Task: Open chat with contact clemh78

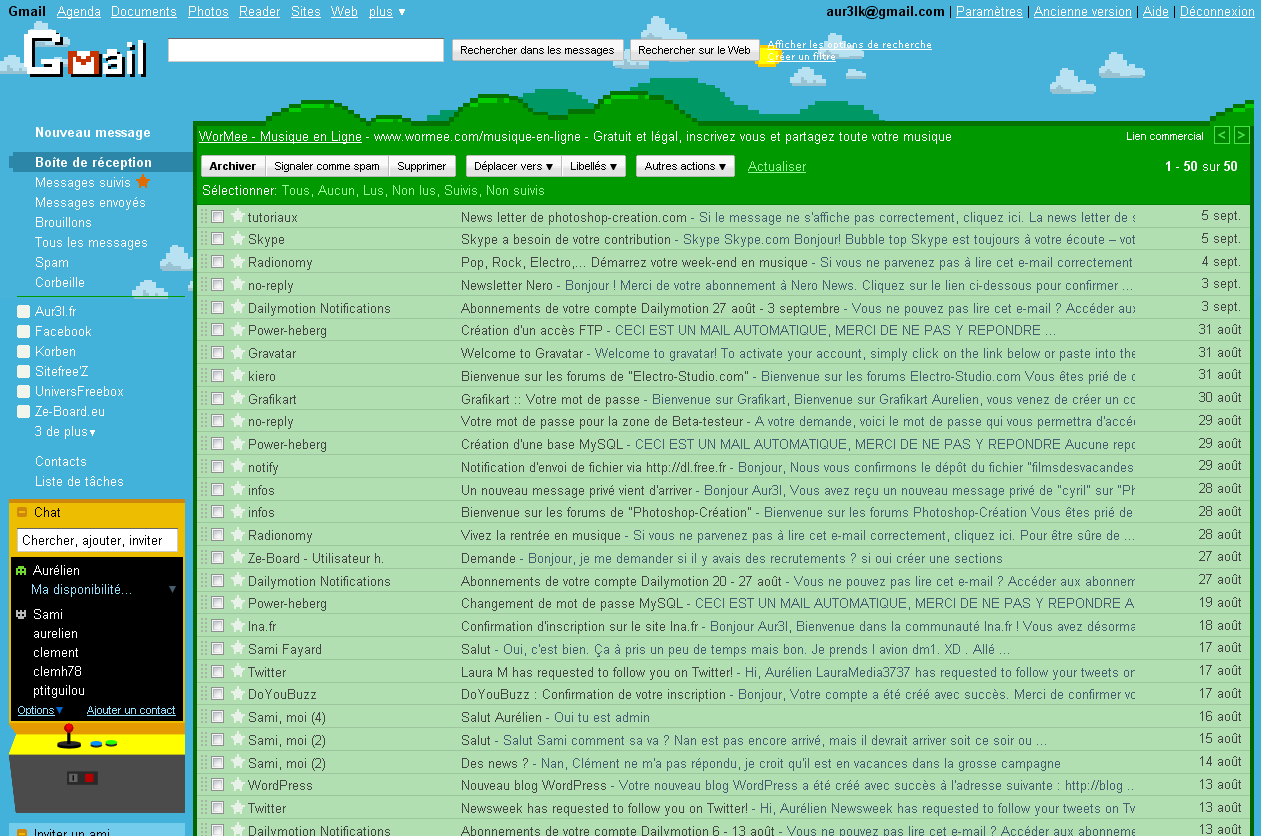Action: tap(57, 671)
